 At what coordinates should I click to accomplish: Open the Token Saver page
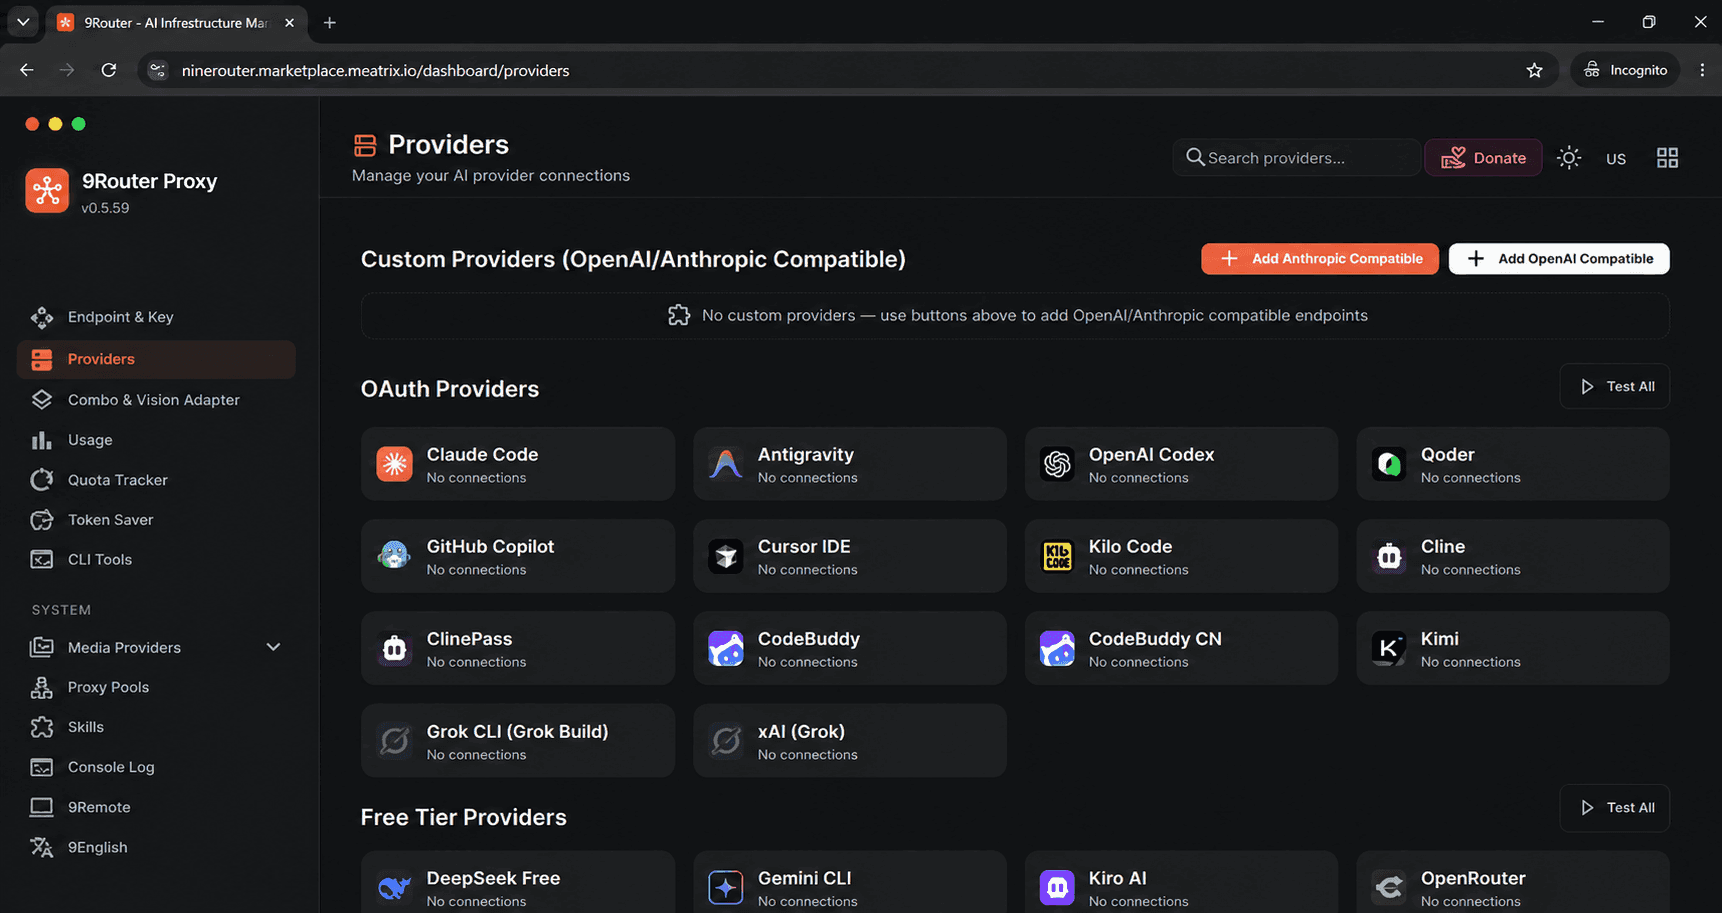[x=156, y=520]
